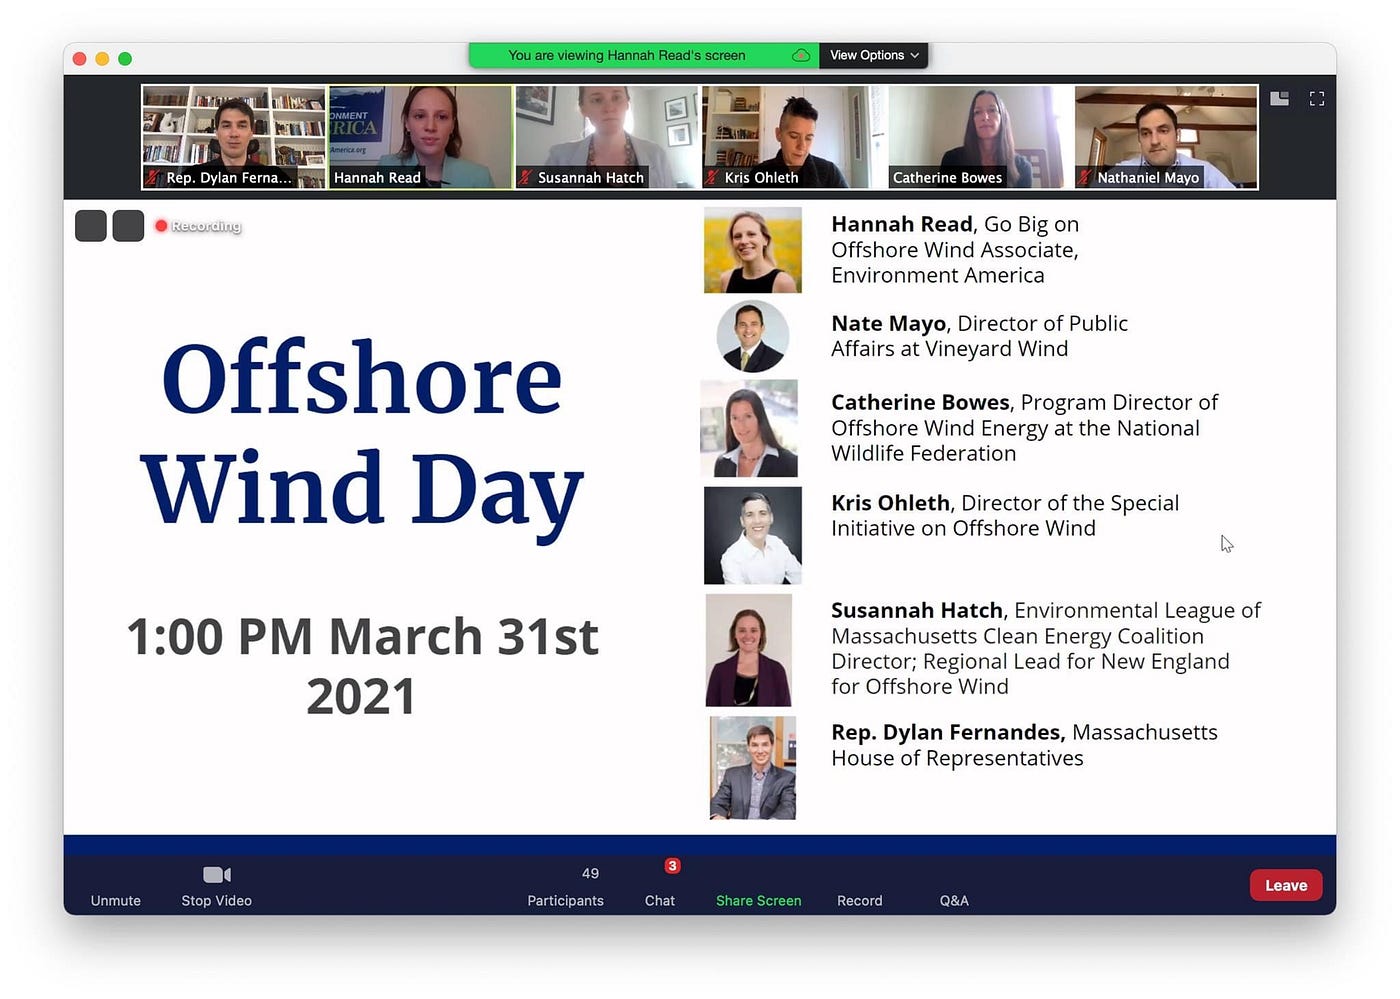
Task: Click the muted mic icon beside Susannah Hatch
Action: point(525,177)
